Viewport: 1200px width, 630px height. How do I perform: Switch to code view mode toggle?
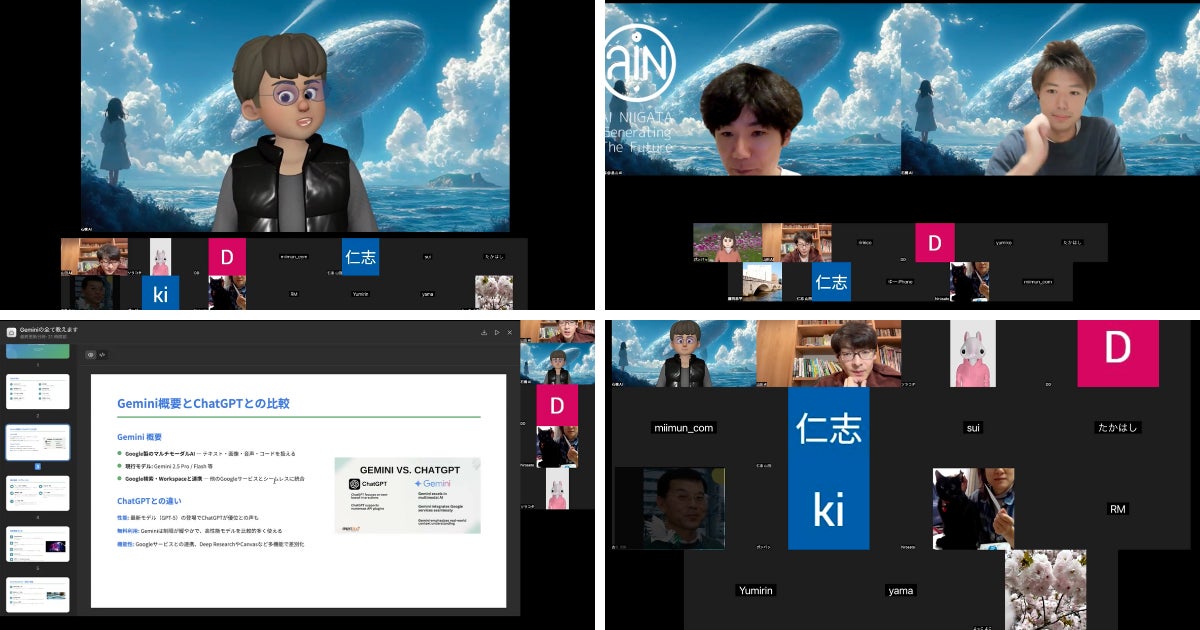(102, 355)
